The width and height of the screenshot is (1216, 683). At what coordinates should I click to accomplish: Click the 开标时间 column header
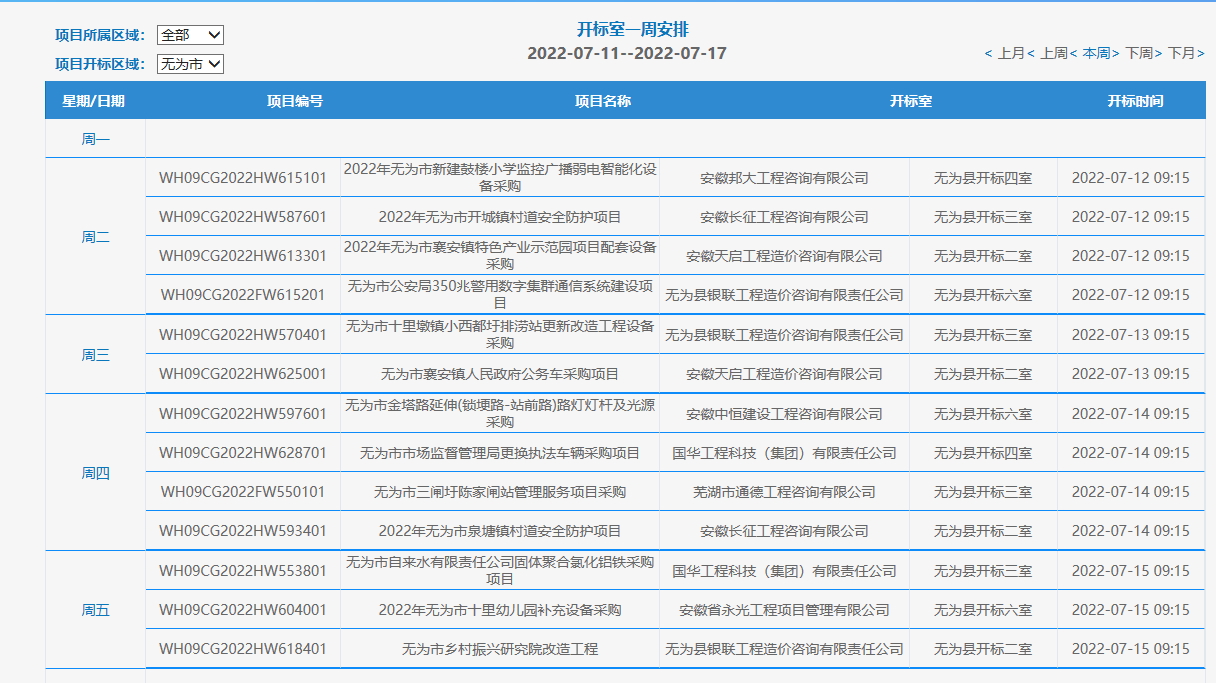coord(1135,101)
